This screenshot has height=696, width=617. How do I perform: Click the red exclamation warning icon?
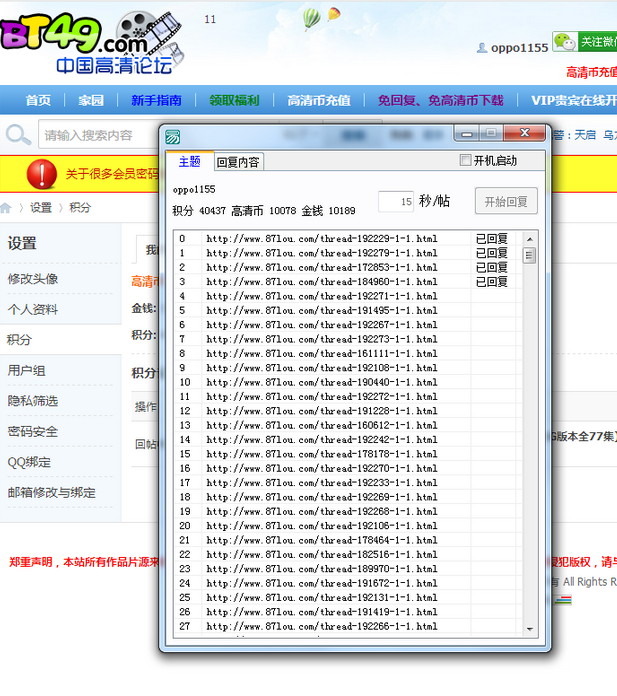tap(42, 173)
